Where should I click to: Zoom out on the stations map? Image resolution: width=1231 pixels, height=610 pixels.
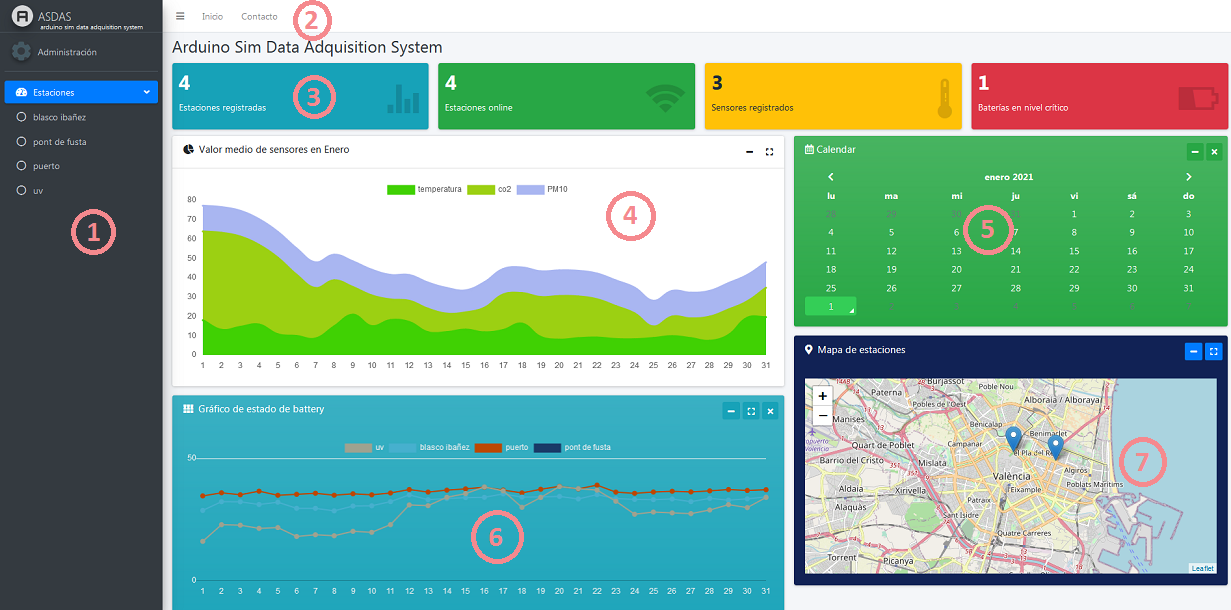[x=822, y=416]
